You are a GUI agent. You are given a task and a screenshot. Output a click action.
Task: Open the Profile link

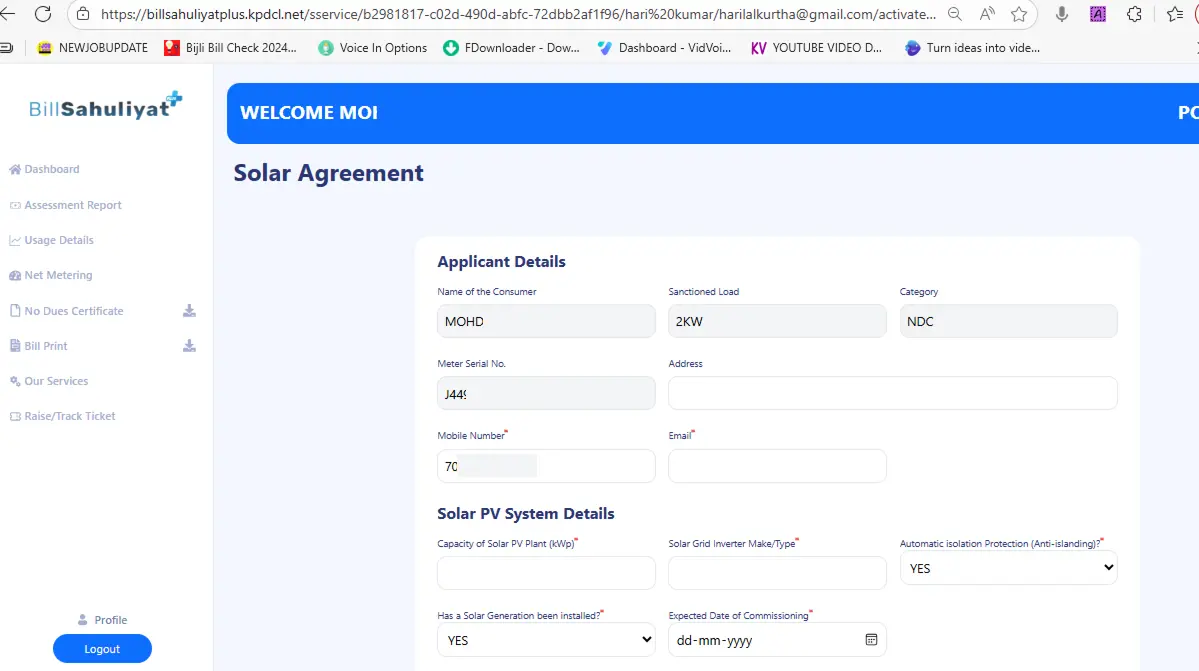point(110,620)
